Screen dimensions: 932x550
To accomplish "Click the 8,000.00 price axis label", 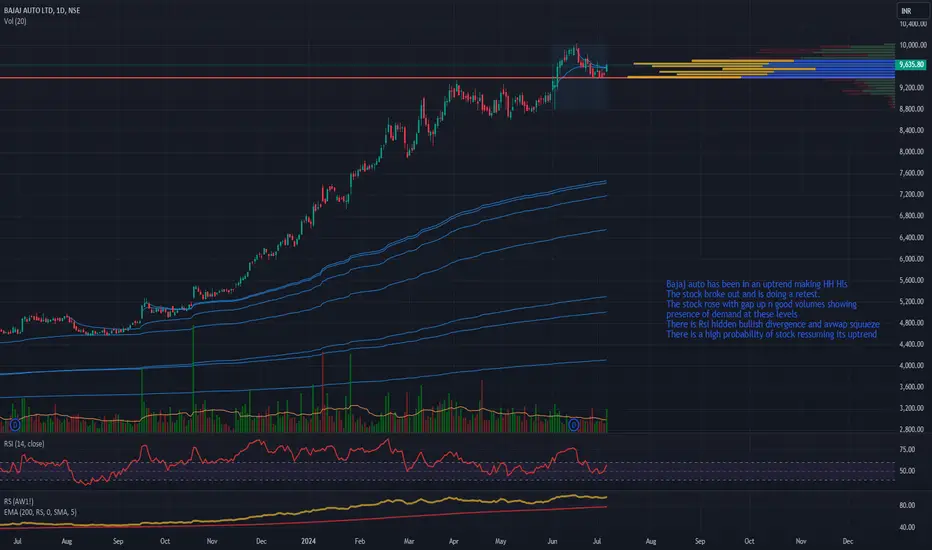I will click(x=912, y=152).
